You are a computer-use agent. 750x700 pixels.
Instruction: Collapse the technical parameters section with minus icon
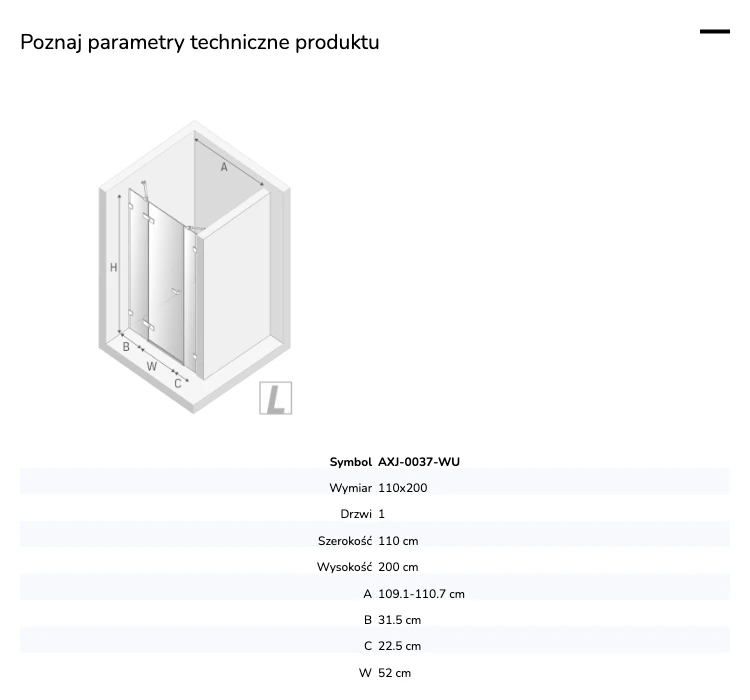point(715,32)
